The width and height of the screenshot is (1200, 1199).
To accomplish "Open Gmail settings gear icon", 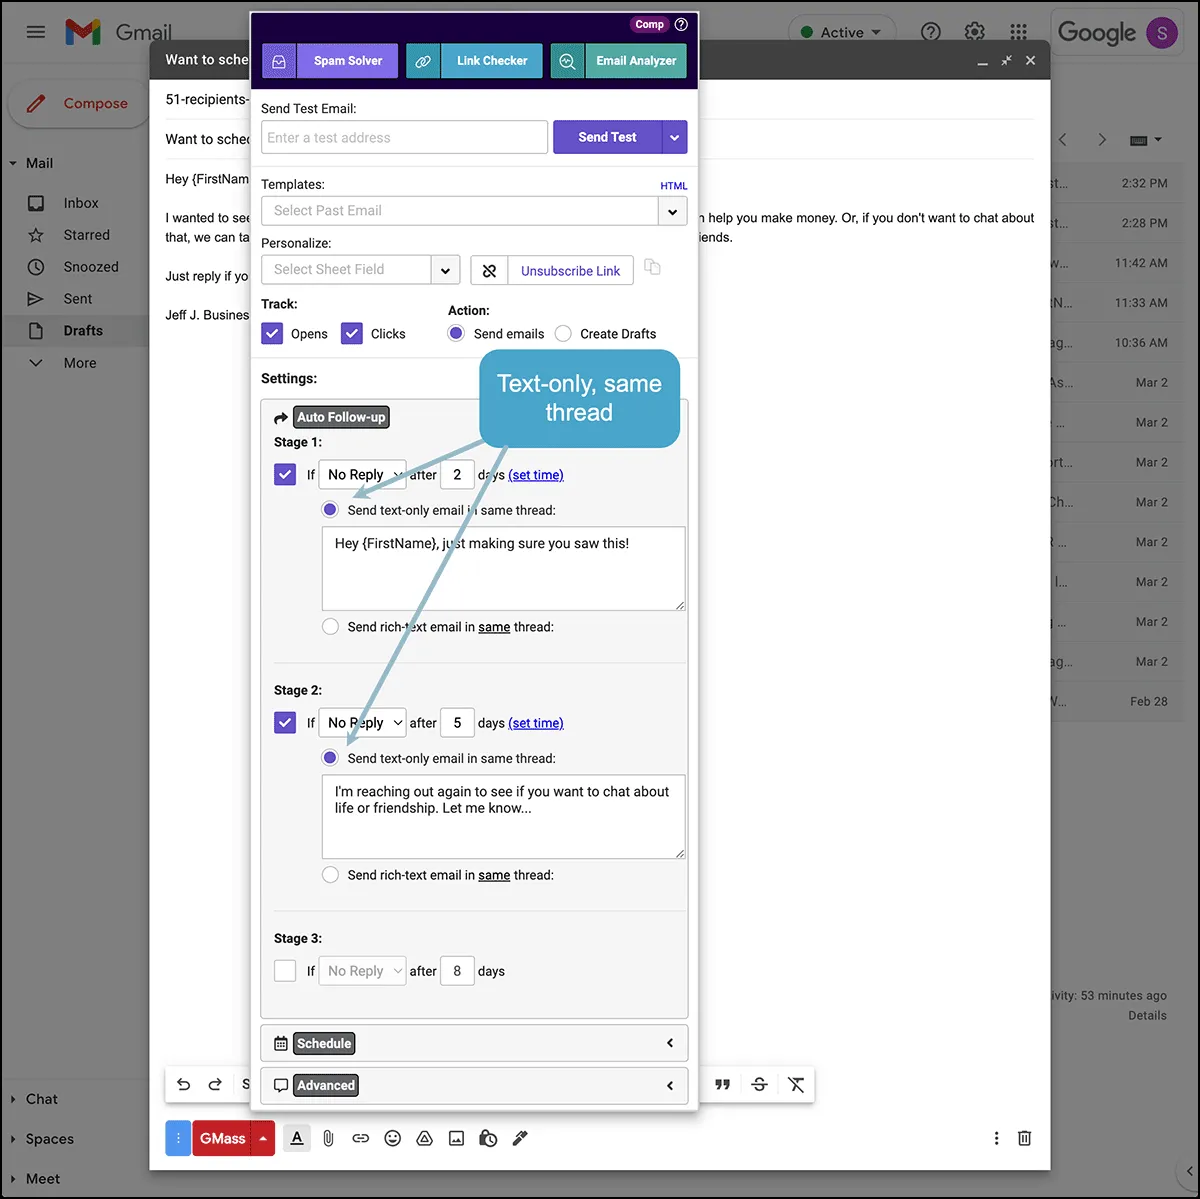I will (975, 32).
